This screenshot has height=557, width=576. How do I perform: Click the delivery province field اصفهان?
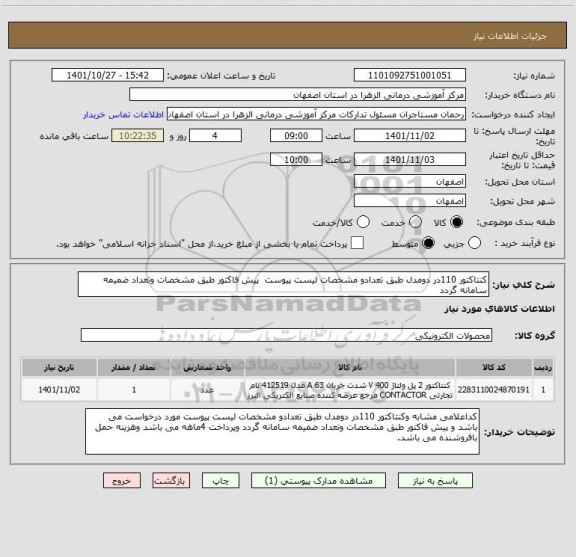point(410,182)
